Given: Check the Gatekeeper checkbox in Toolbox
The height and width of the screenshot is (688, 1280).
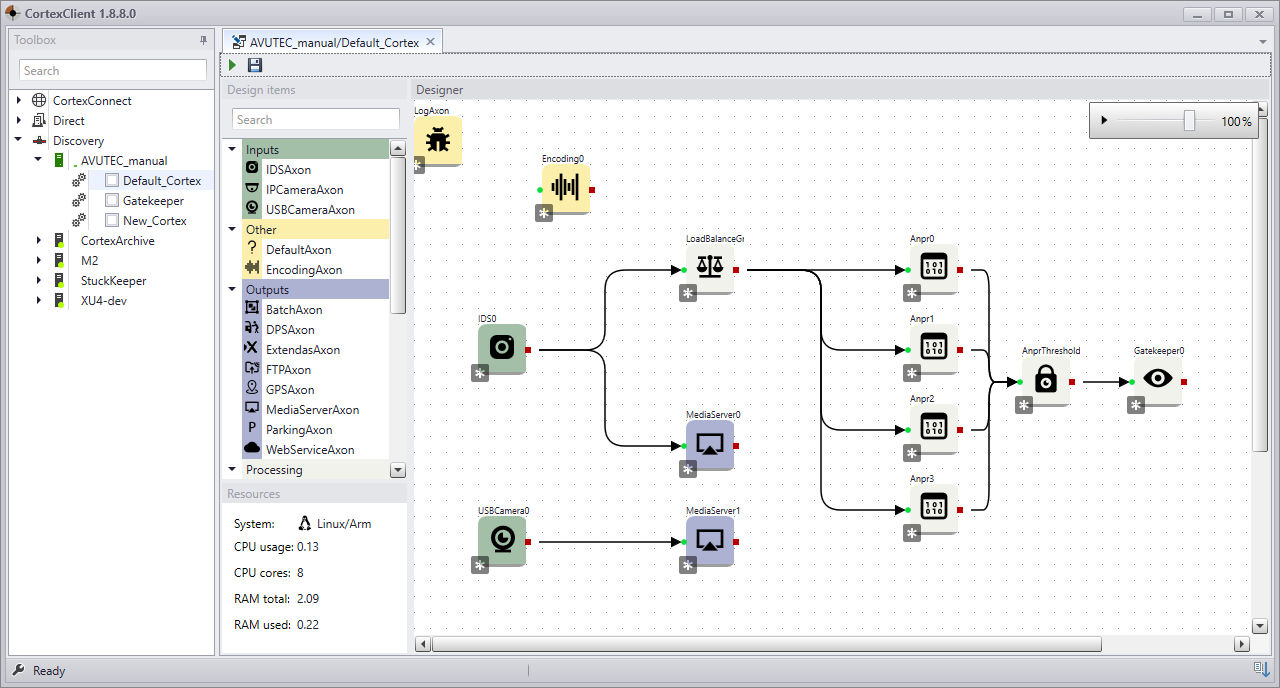Looking at the screenshot, I should (x=112, y=201).
